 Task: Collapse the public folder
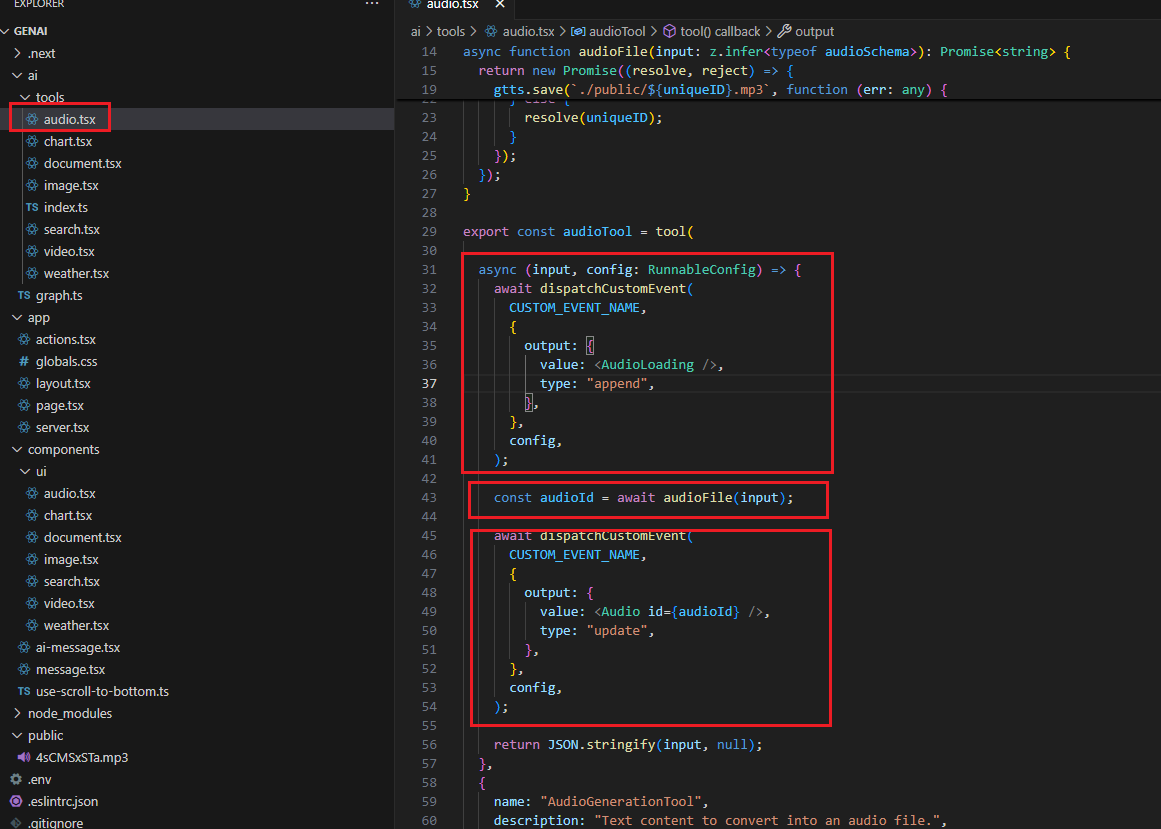pos(17,736)
